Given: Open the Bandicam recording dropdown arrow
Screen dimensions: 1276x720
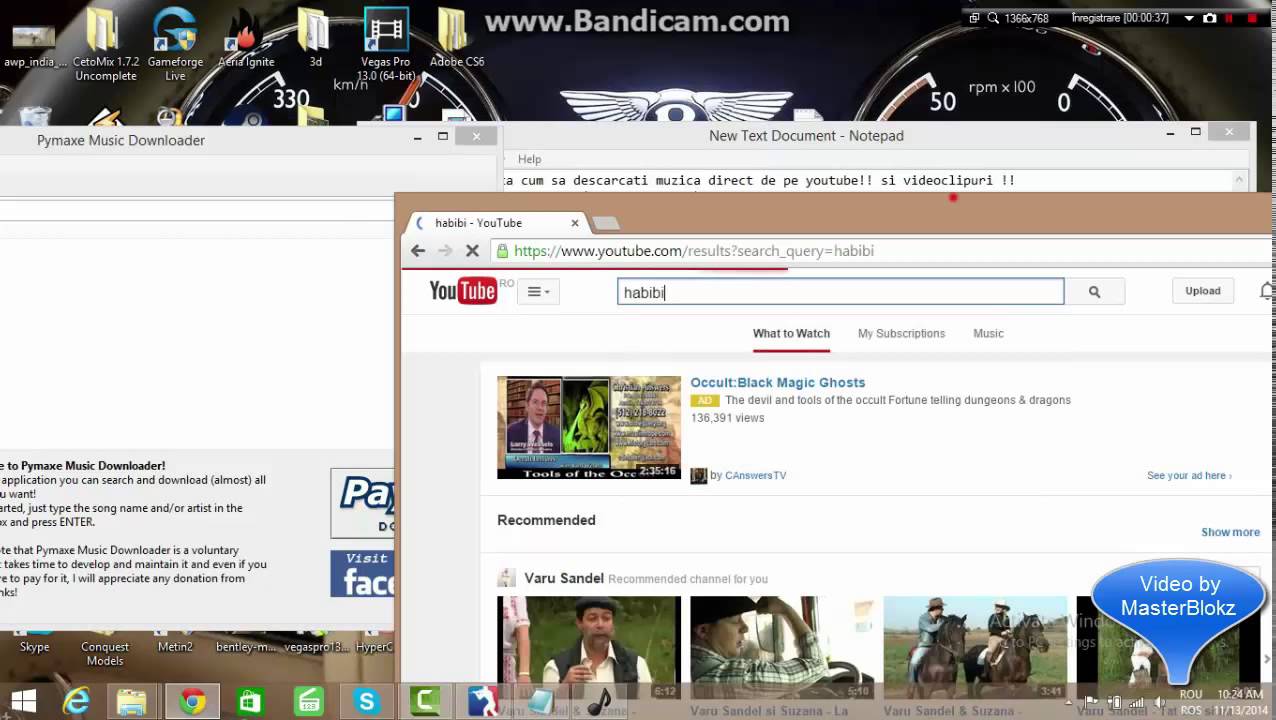Looking at the screenshot, I should click(x=1189, y=18).
